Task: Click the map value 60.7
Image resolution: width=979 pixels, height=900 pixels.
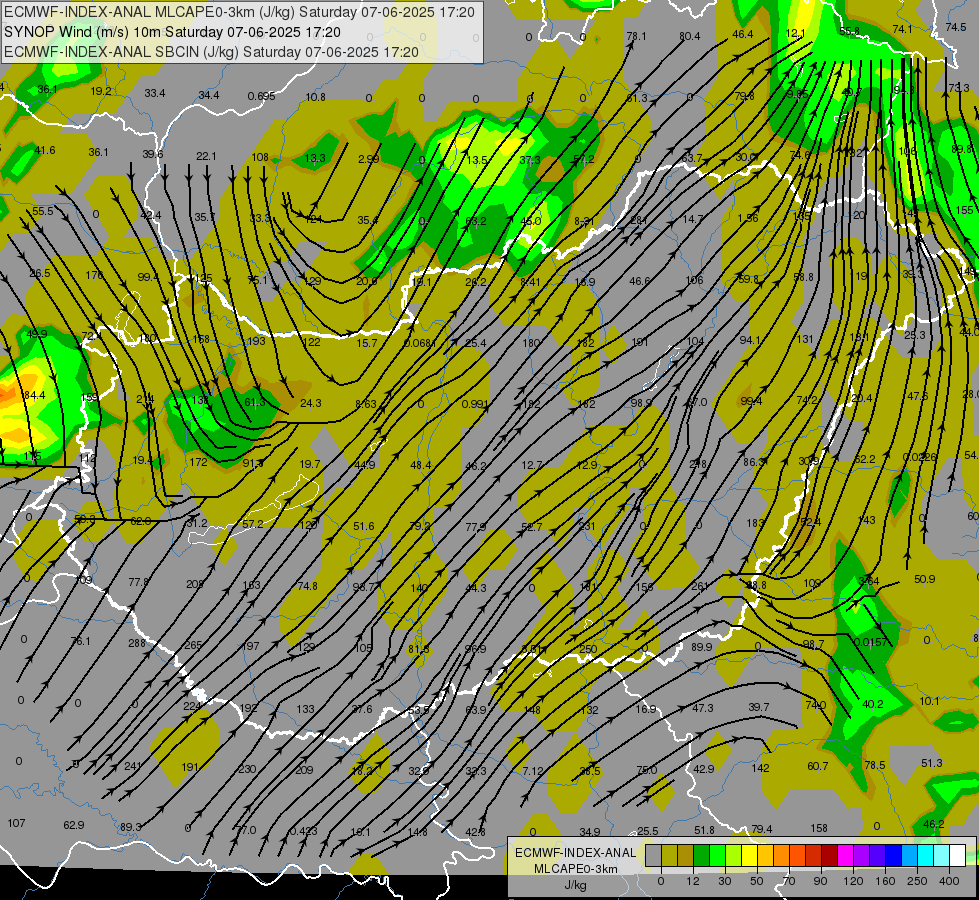Action: pyautogui.click(x=817, y=766)
